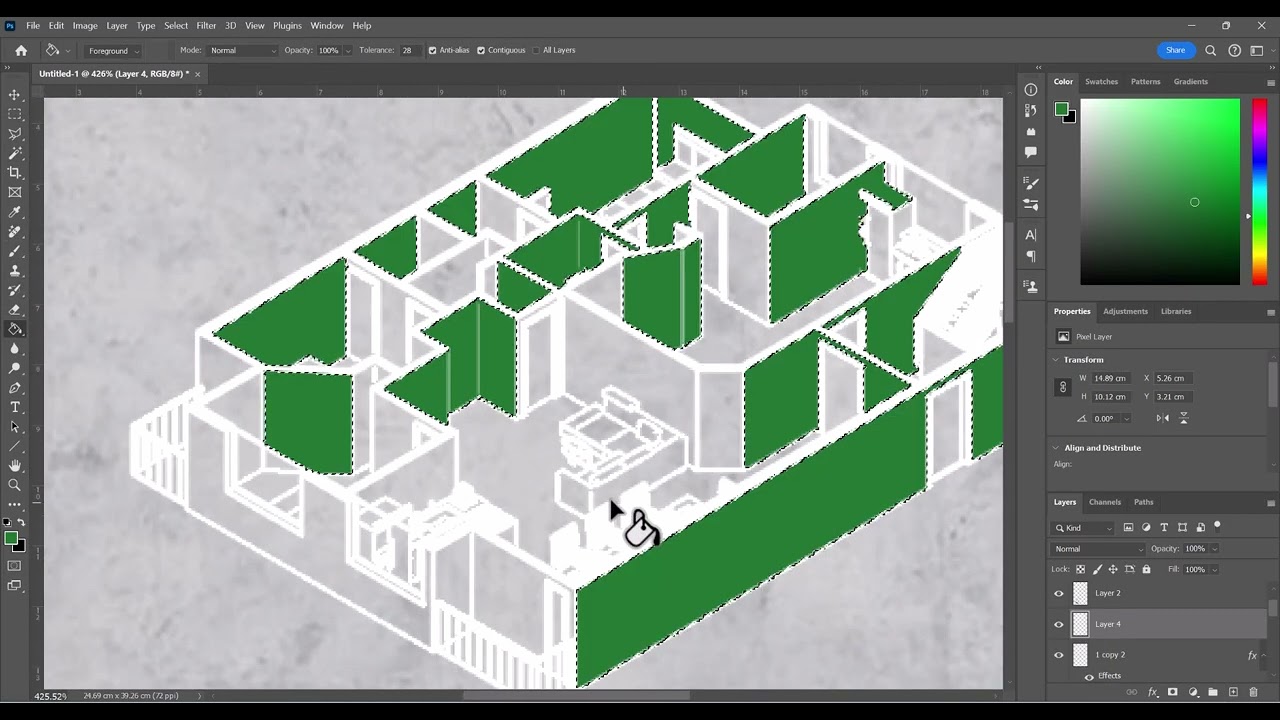Select the Rectangular Marquee tool
1280x720 pixels.
pyautogui.click(x=15, y=114)
